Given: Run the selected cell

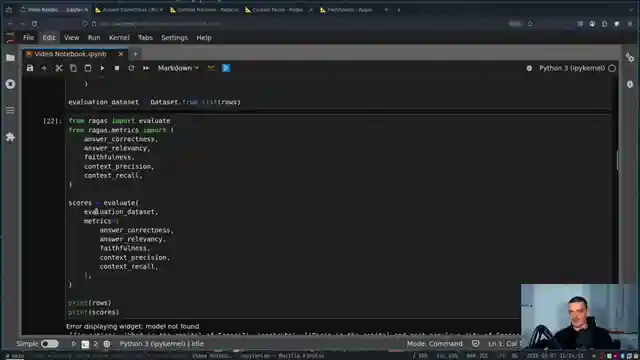Looking at the screenshot, I should (102, 68).
